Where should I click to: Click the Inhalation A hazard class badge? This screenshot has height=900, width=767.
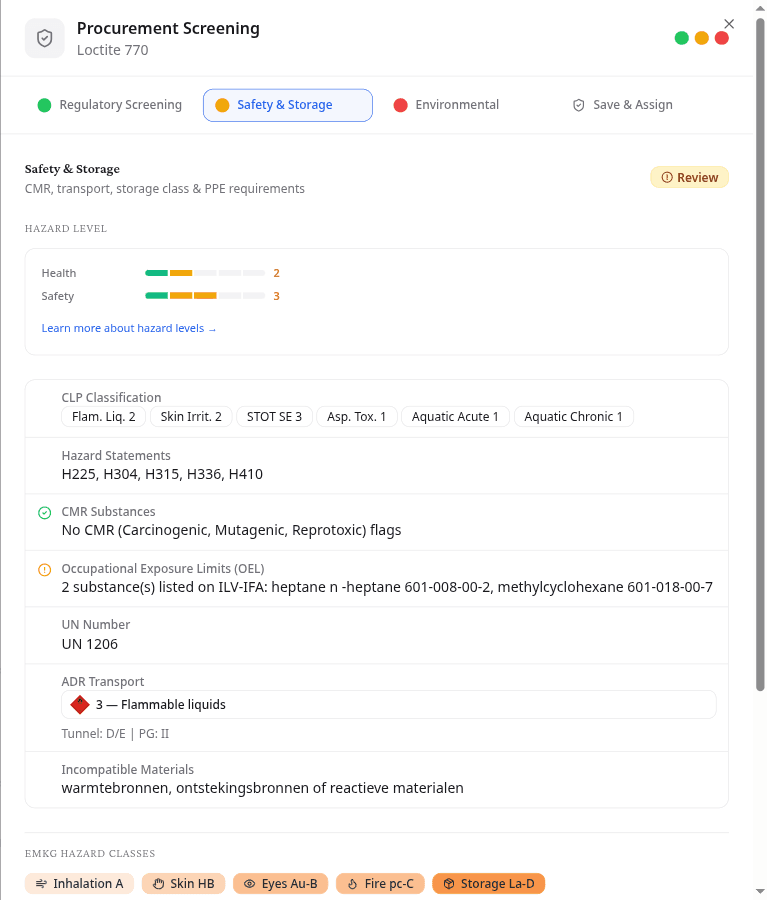pos(79,884)
